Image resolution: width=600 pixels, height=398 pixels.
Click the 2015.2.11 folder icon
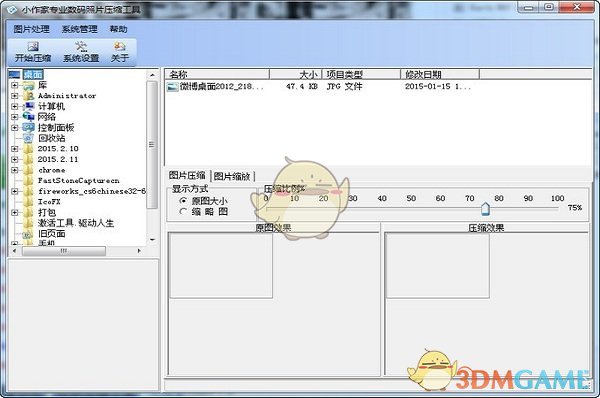[x=28, y=159]
